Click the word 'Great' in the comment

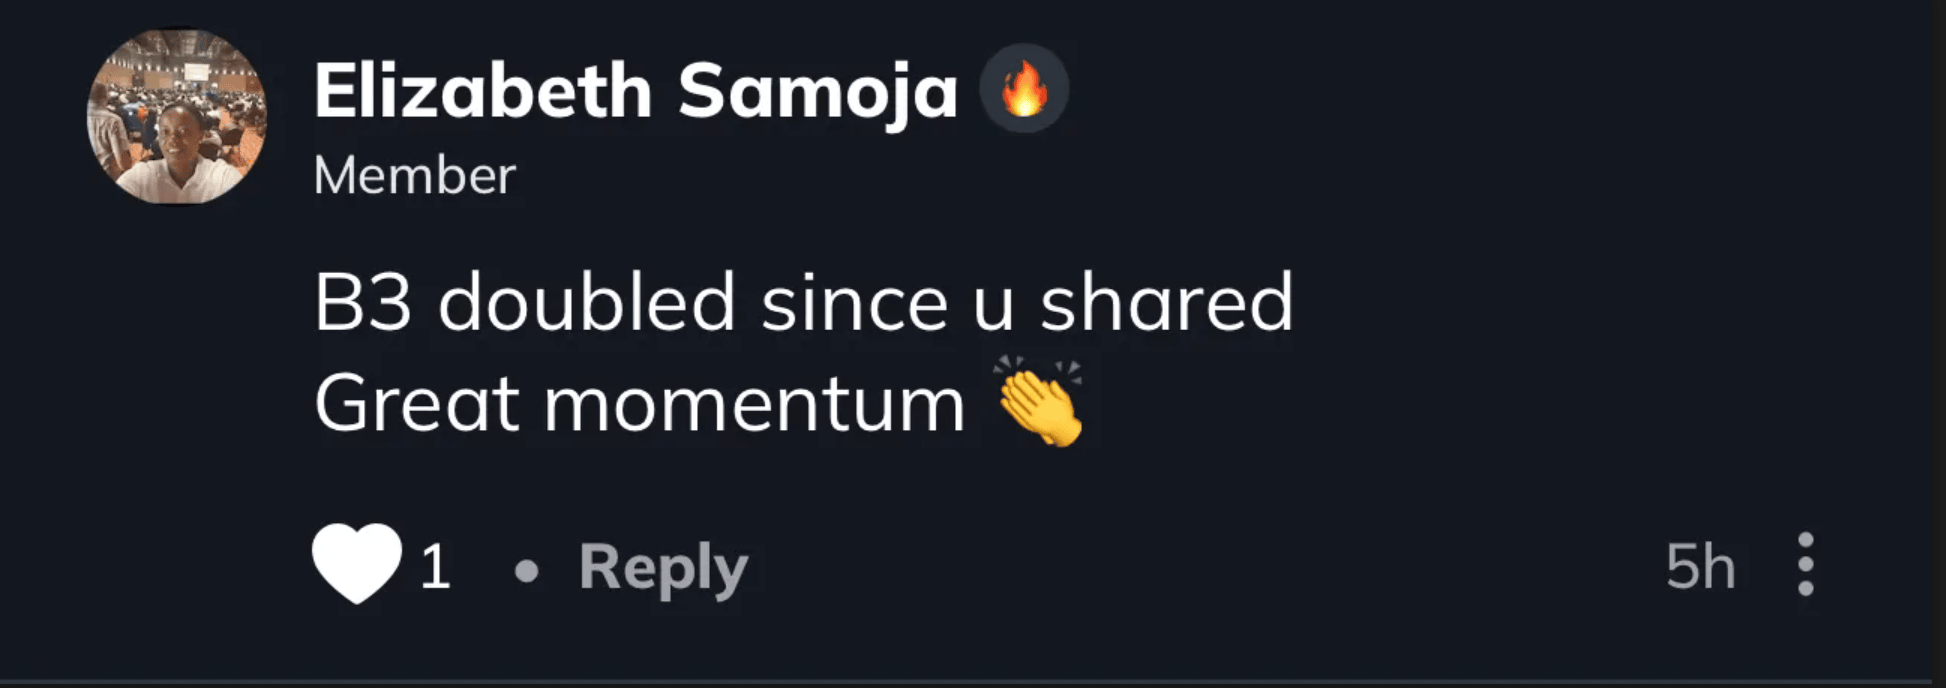[417, 405]
